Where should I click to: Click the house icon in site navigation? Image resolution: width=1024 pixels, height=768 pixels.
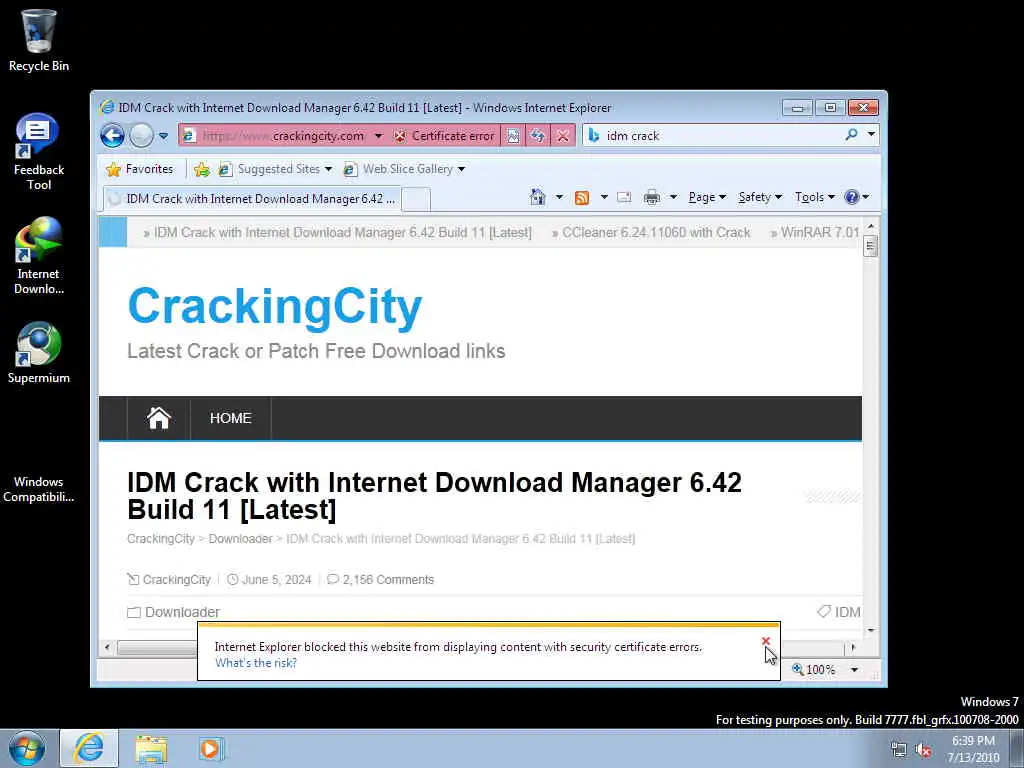pos(159,418)
